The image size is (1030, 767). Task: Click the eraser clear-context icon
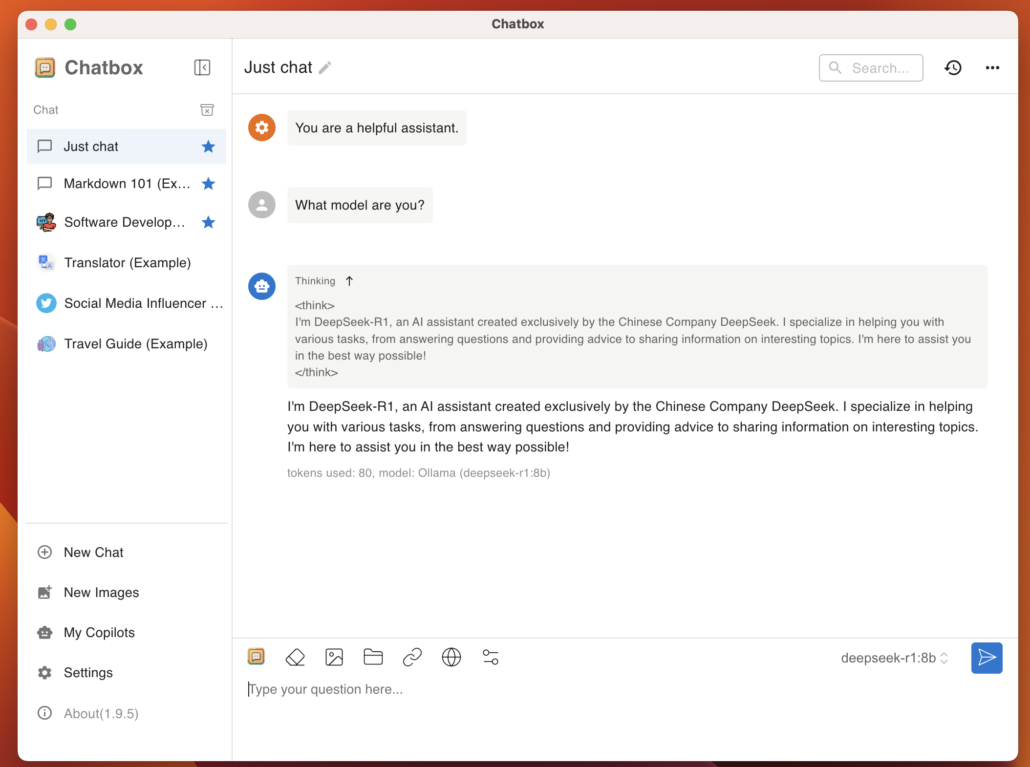click(295, 657)
